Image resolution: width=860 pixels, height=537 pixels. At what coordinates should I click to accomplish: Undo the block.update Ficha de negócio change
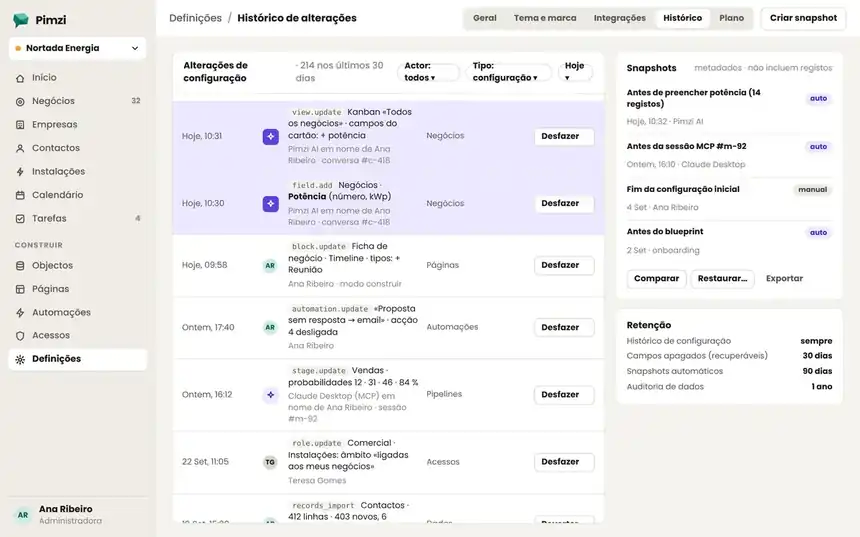tap(564, 265)
